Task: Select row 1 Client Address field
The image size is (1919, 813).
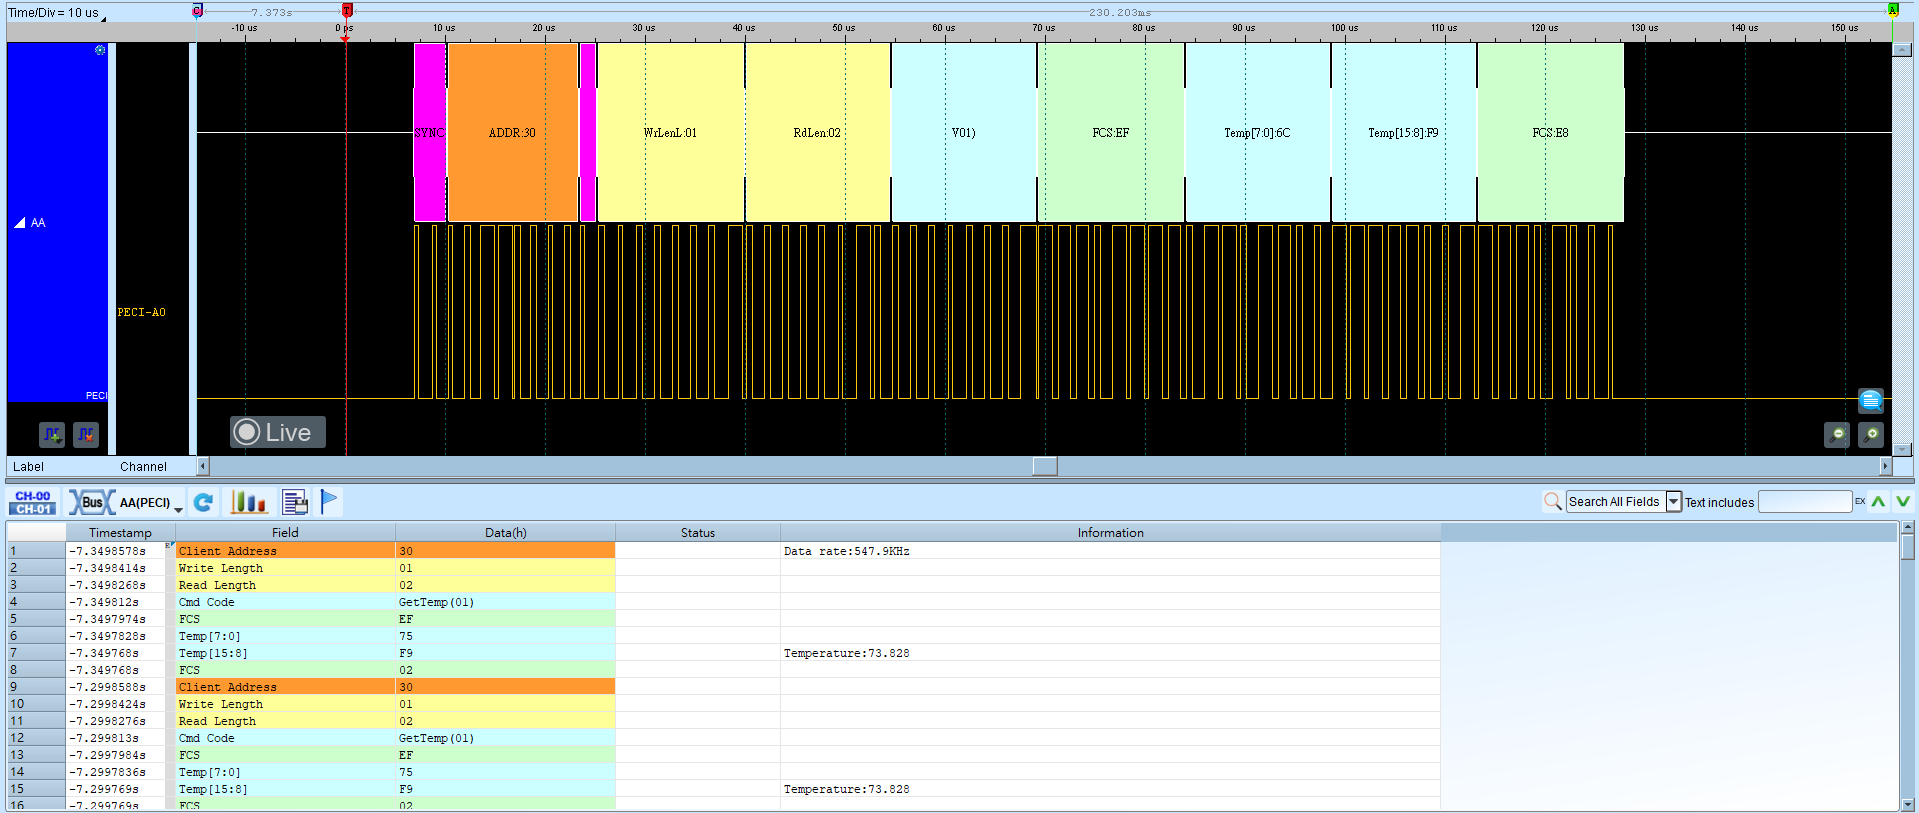Action: tap(285, 551)
